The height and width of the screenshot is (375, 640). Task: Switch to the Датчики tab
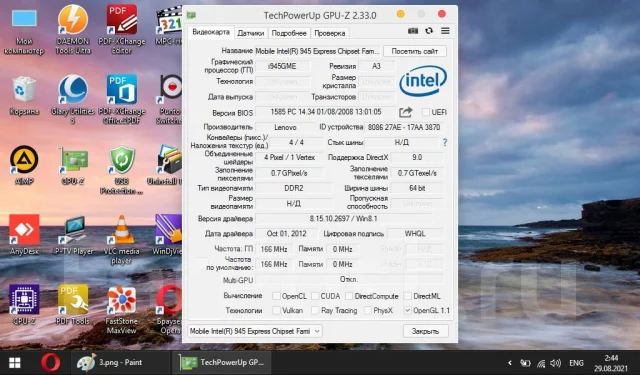point(251,33)
